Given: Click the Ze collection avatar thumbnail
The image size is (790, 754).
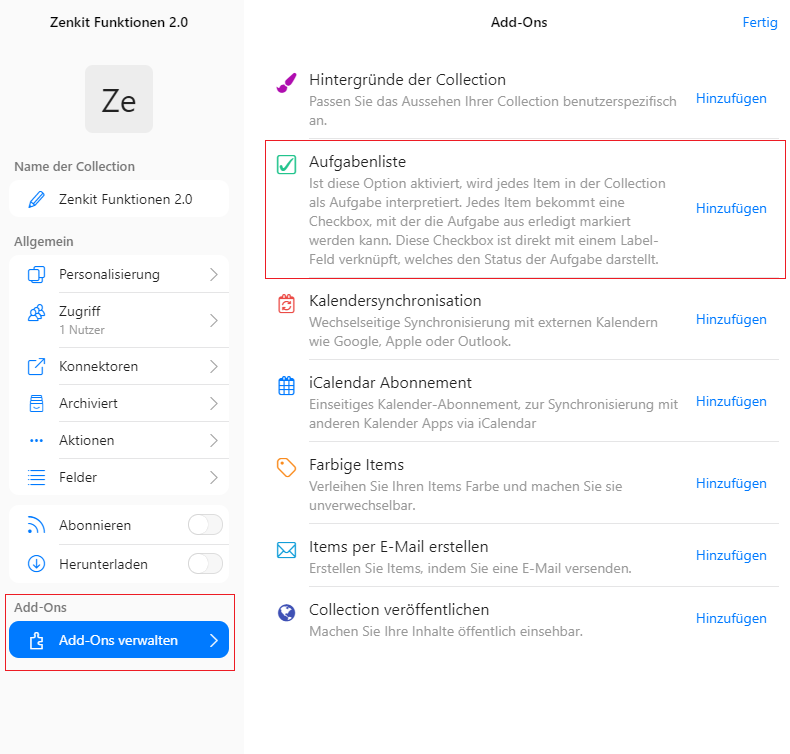Looking at the screenshot, I should pos(119,99).
